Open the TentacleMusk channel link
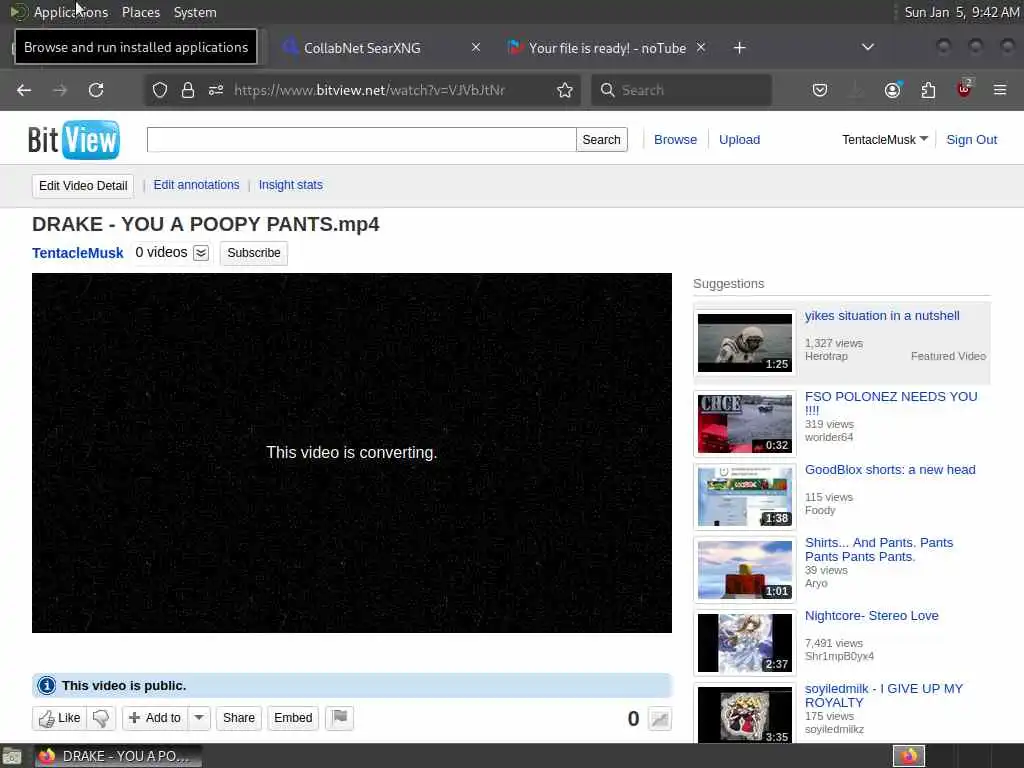The height and width of the screenshot is (768, 1024). click(78, 253)
